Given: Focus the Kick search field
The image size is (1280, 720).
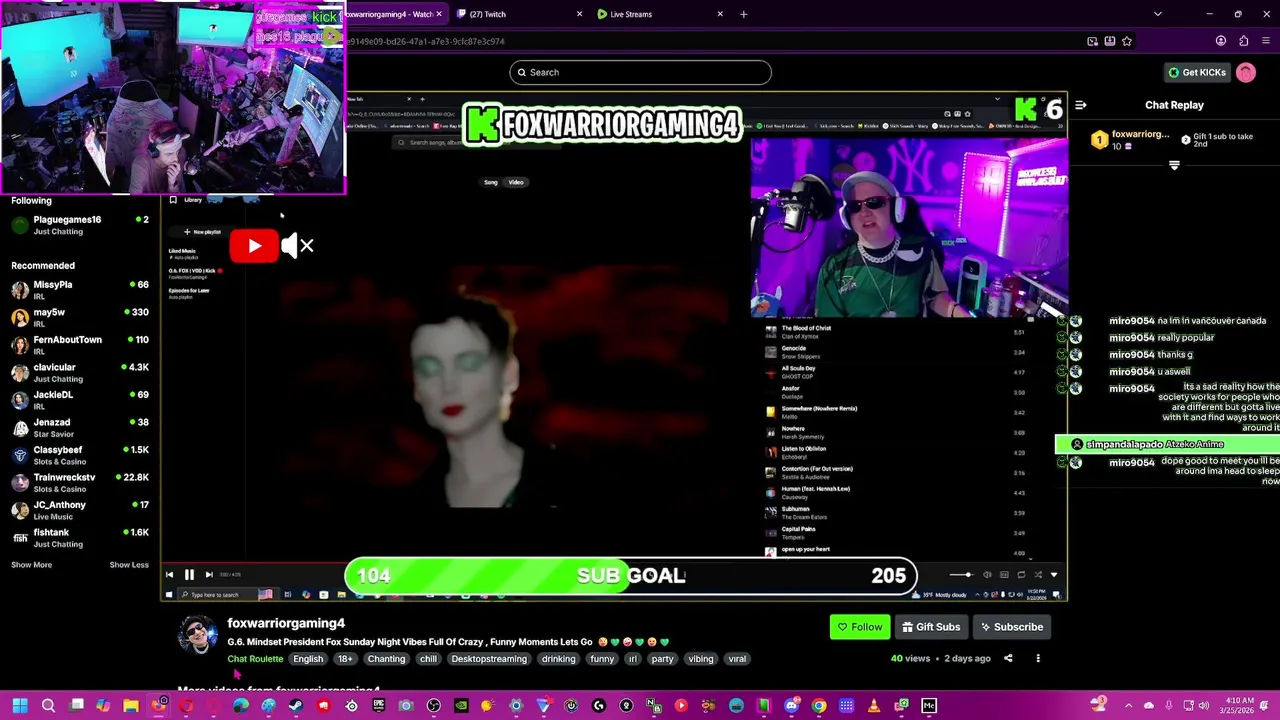Looking at the screenshot, I should coord(640,72).
